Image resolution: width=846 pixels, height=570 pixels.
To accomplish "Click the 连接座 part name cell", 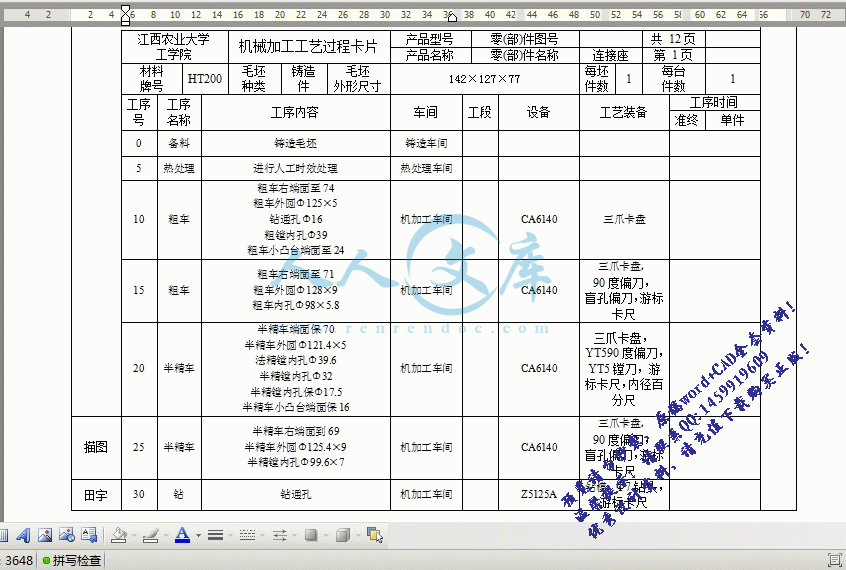I will pos(610,55).
